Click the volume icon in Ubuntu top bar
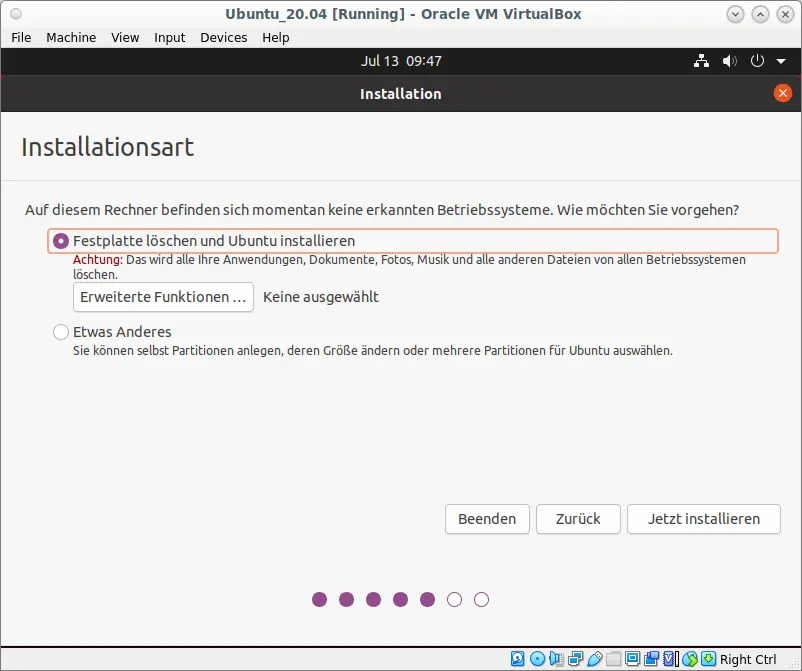 tap(729, 61)
